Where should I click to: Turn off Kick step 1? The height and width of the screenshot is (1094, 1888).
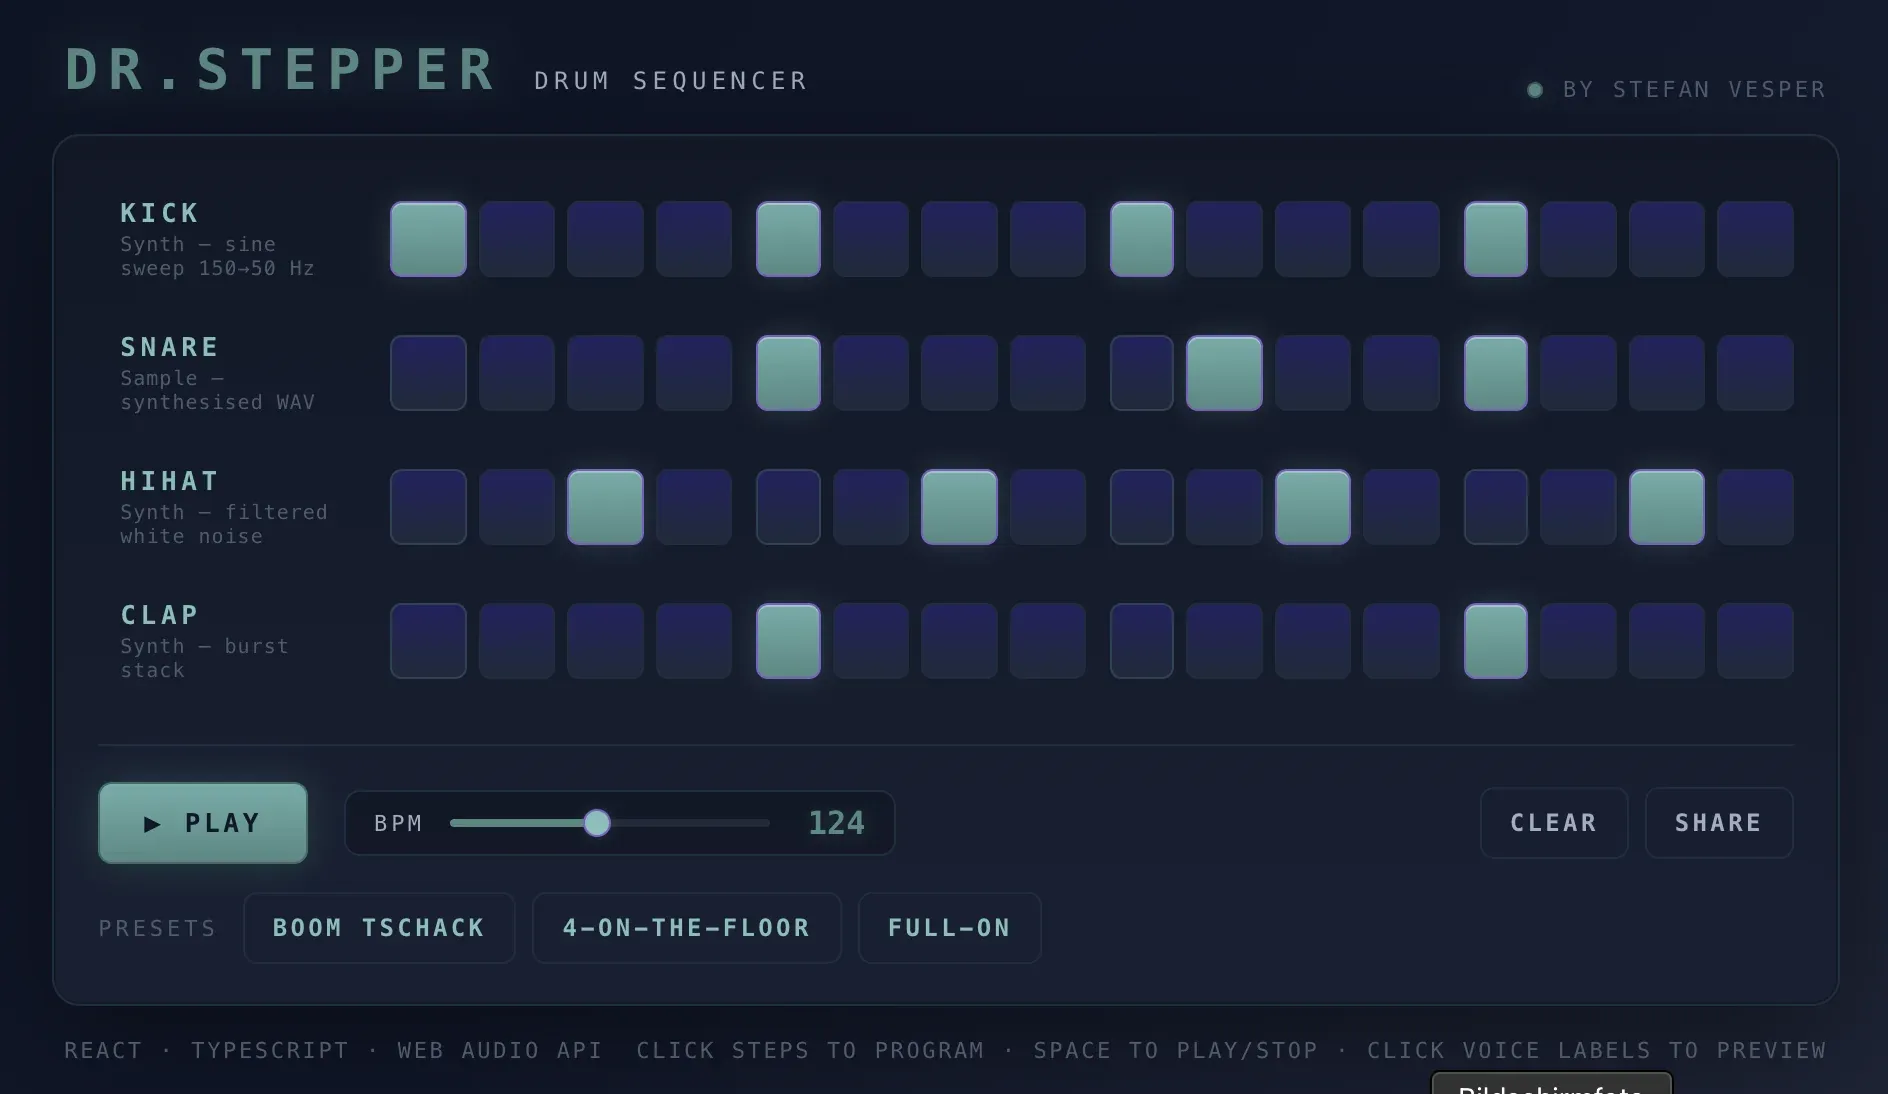428,239
